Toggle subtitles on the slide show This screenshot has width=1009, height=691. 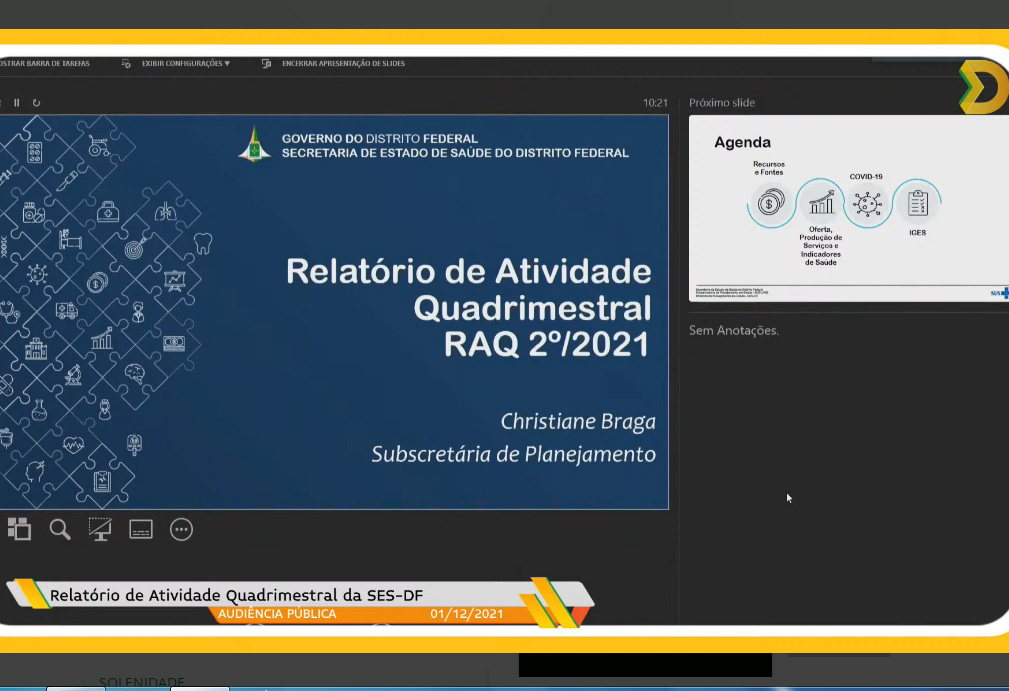pos(140,530)
